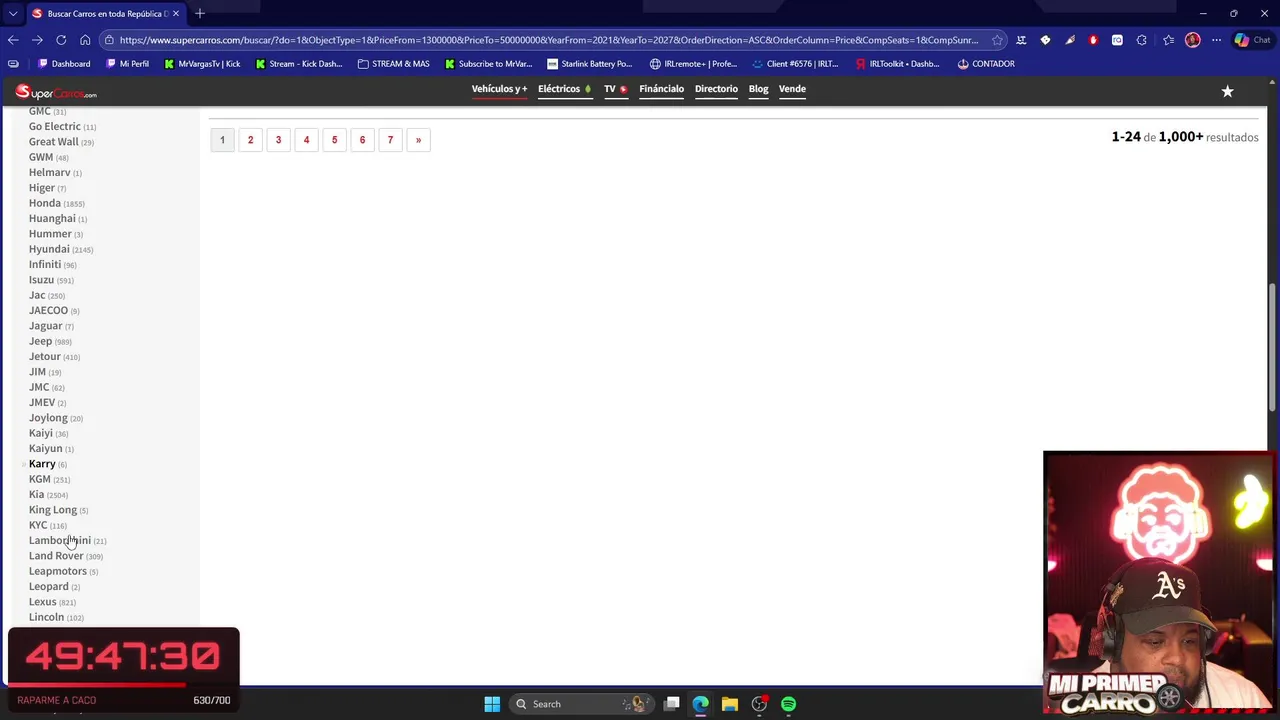The image size is (1280, 720).
Task: Open the Windows Start menu
Action: pyautogui.click(x=492, y=704)
